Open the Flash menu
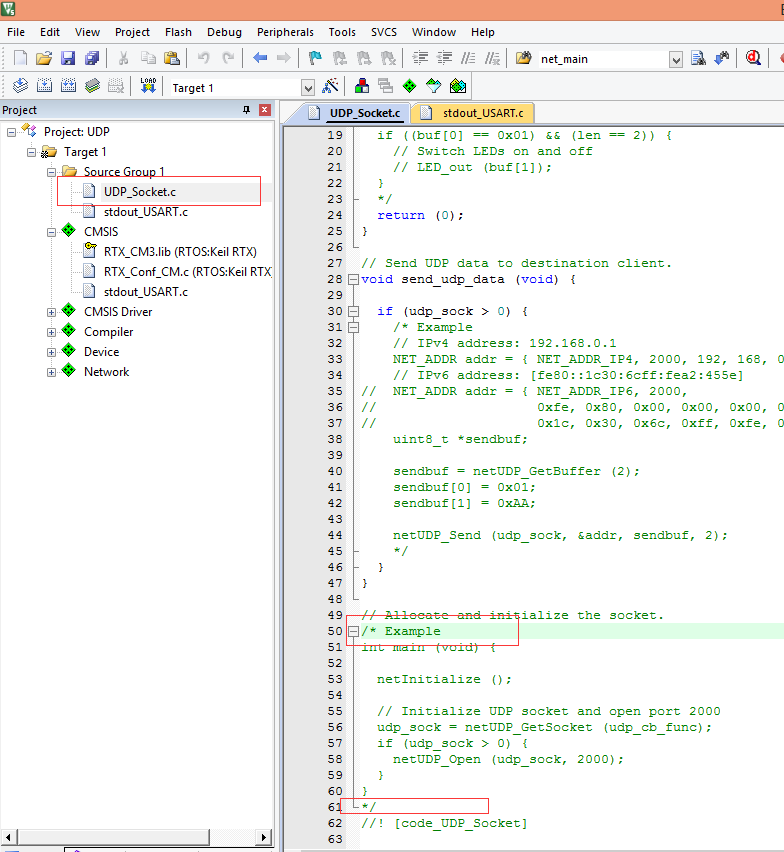The height and width of the screenshot is (852, 784). pyautogui.click(x=178, y=32)
